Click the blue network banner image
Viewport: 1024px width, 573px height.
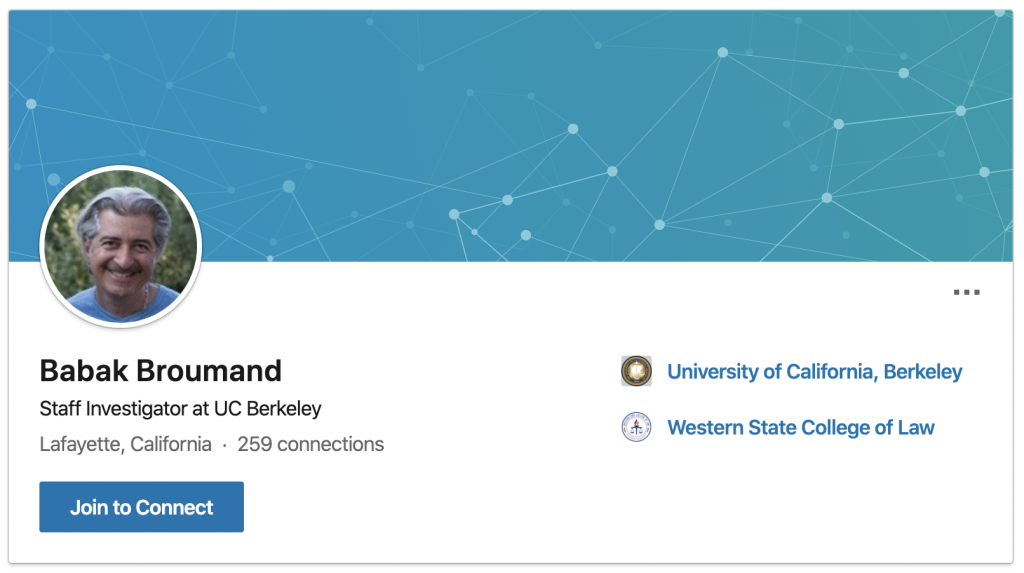pyautogui.click(x=600, y=130)
